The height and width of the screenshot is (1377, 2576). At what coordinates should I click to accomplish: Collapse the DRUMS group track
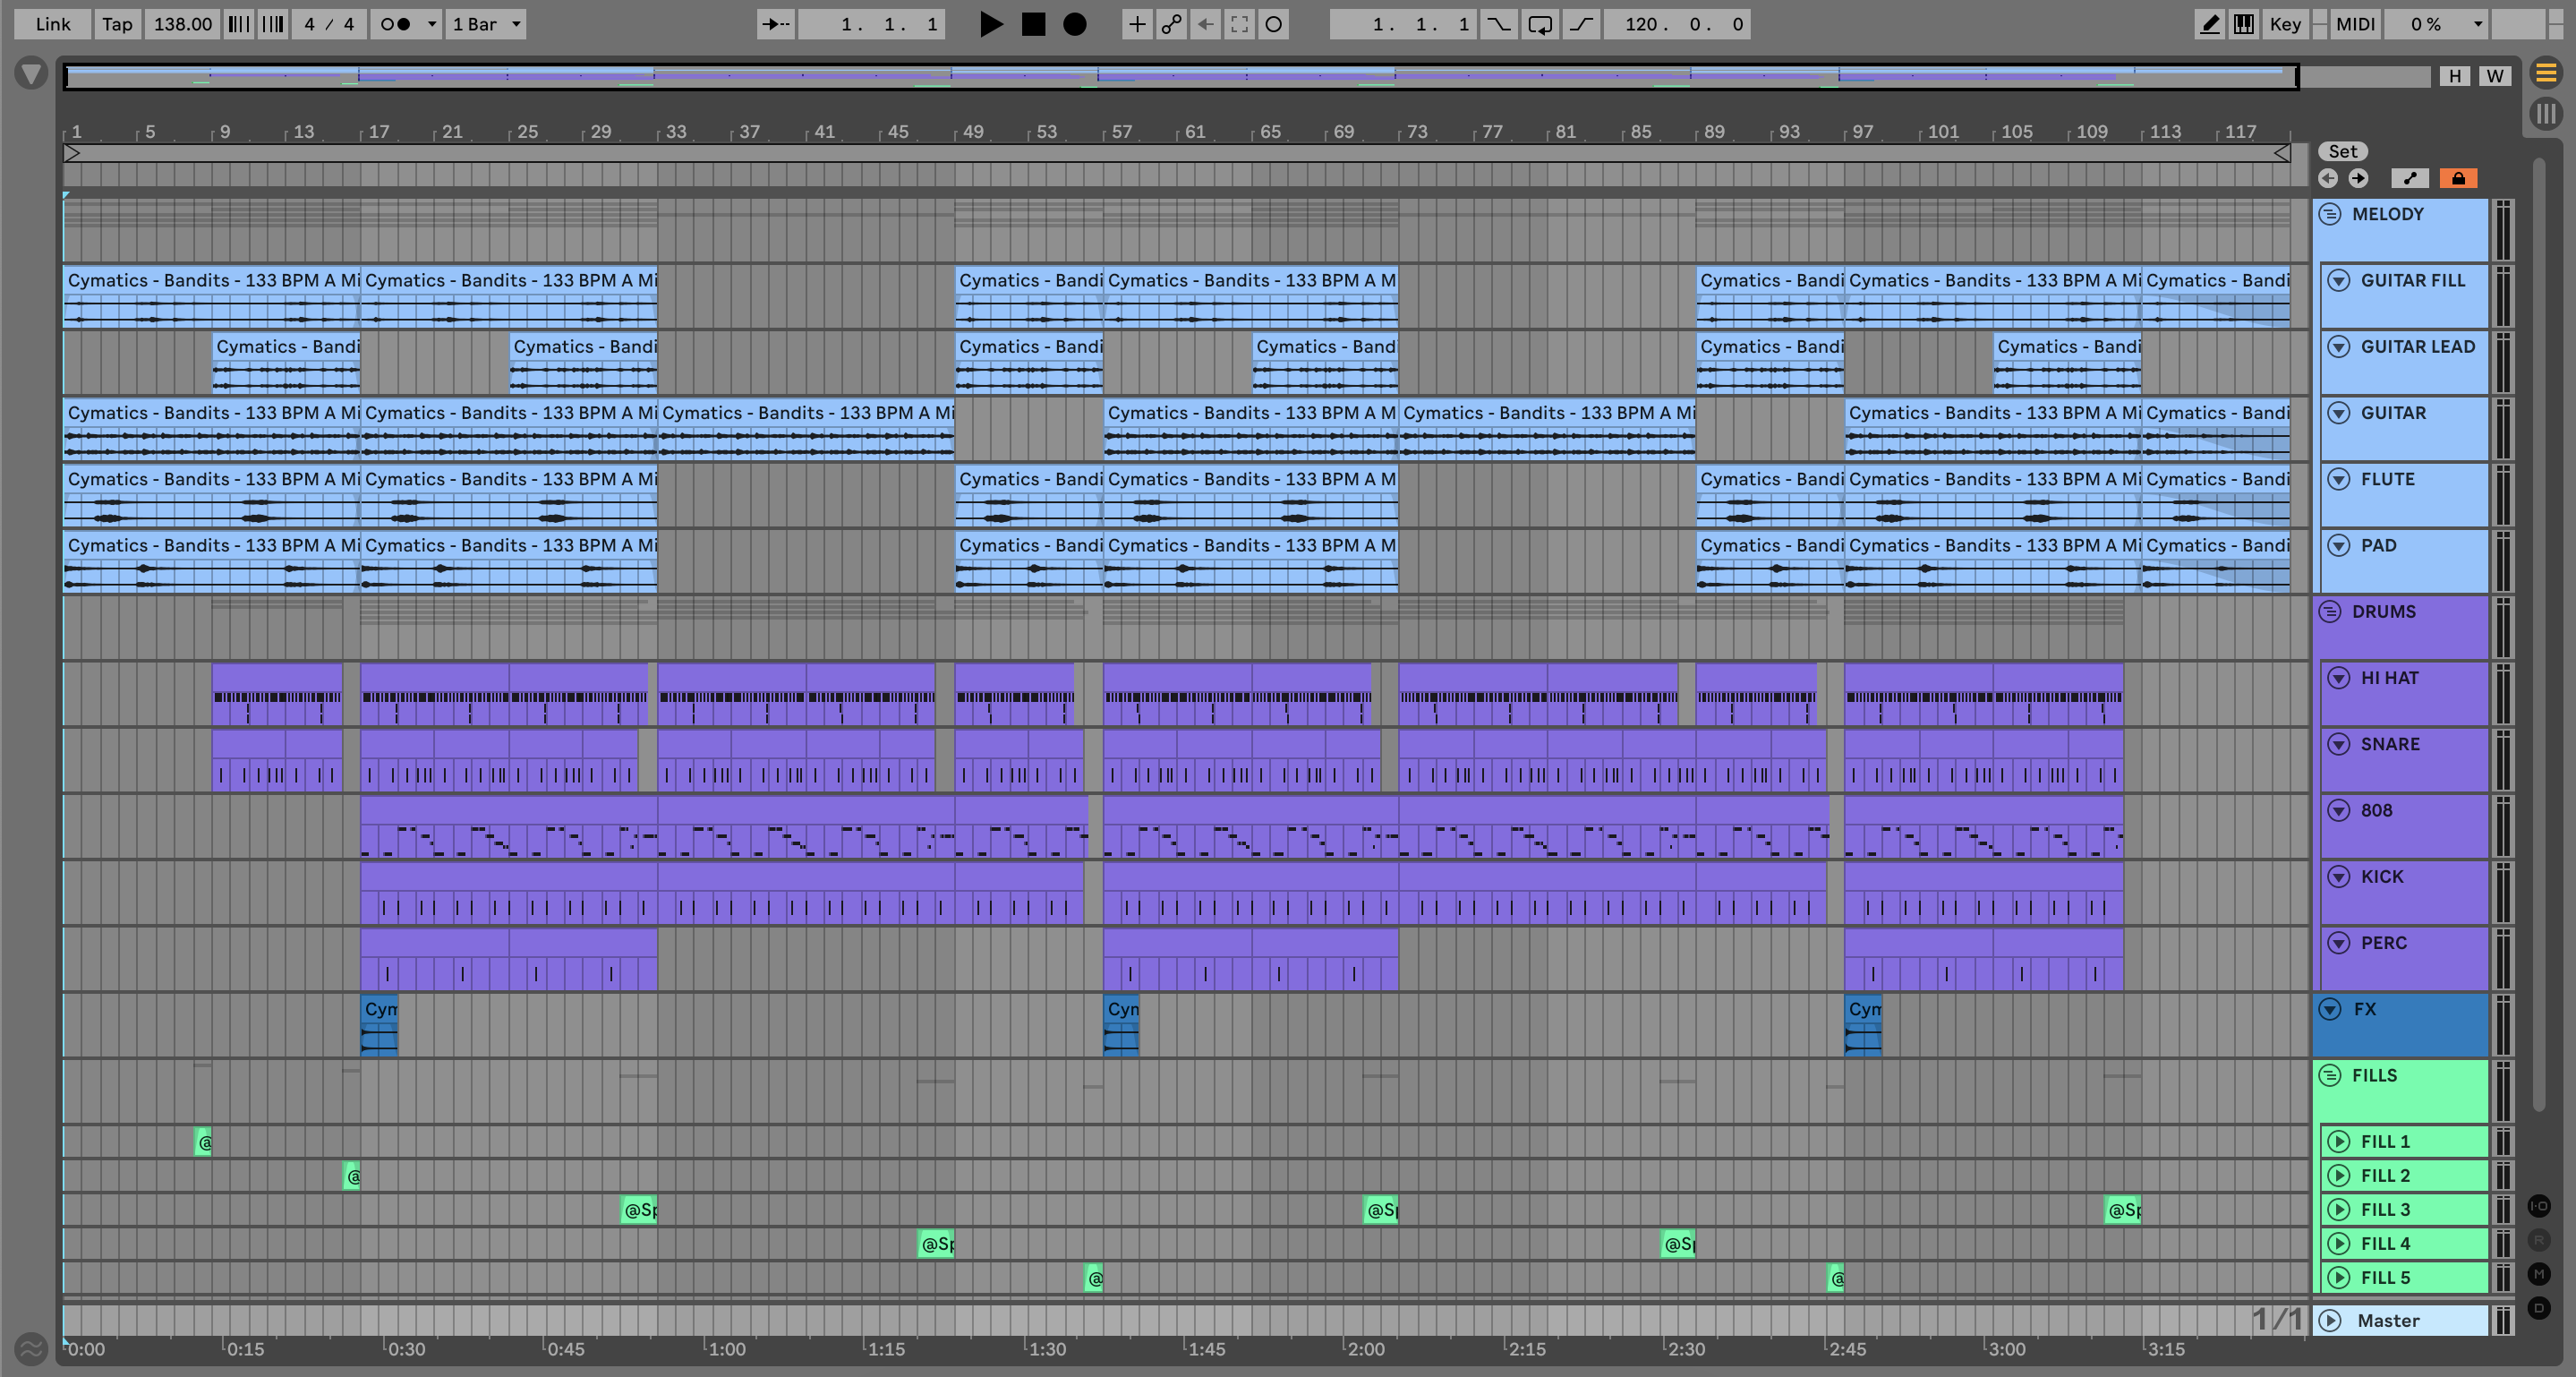click(x=2330, y=612)
